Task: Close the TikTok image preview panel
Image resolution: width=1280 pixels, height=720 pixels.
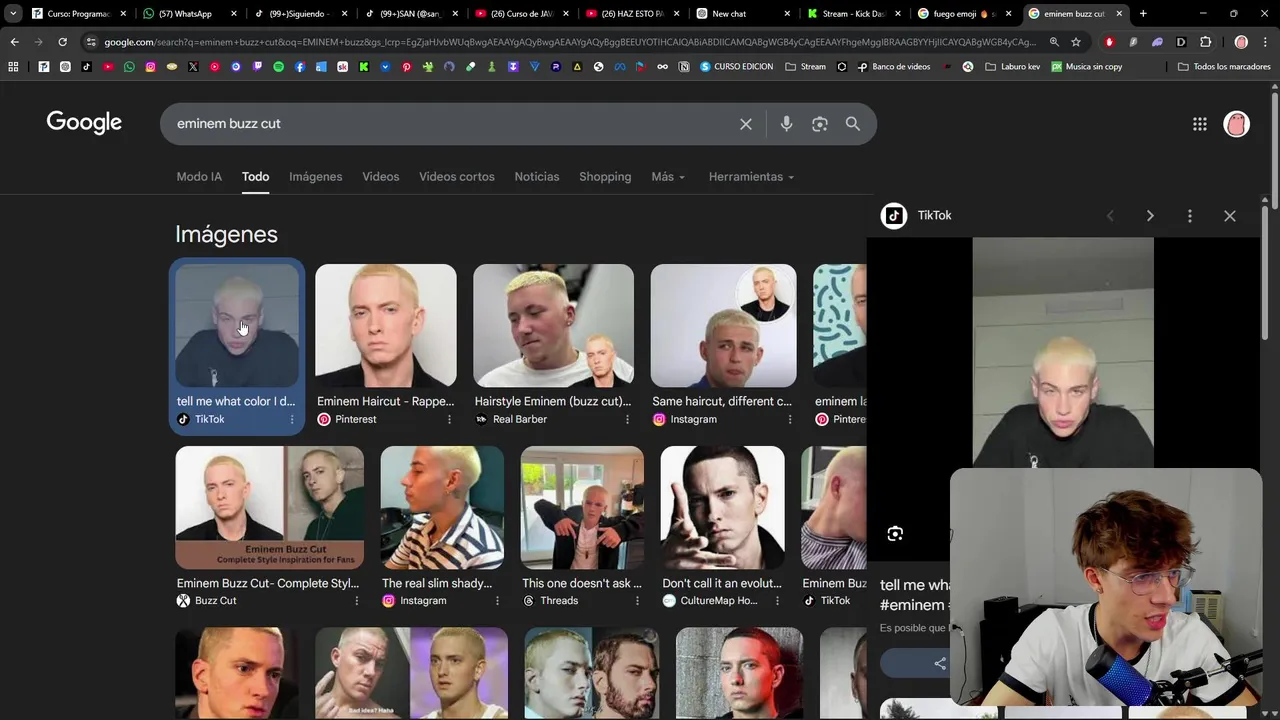Action: (1230, 216)
